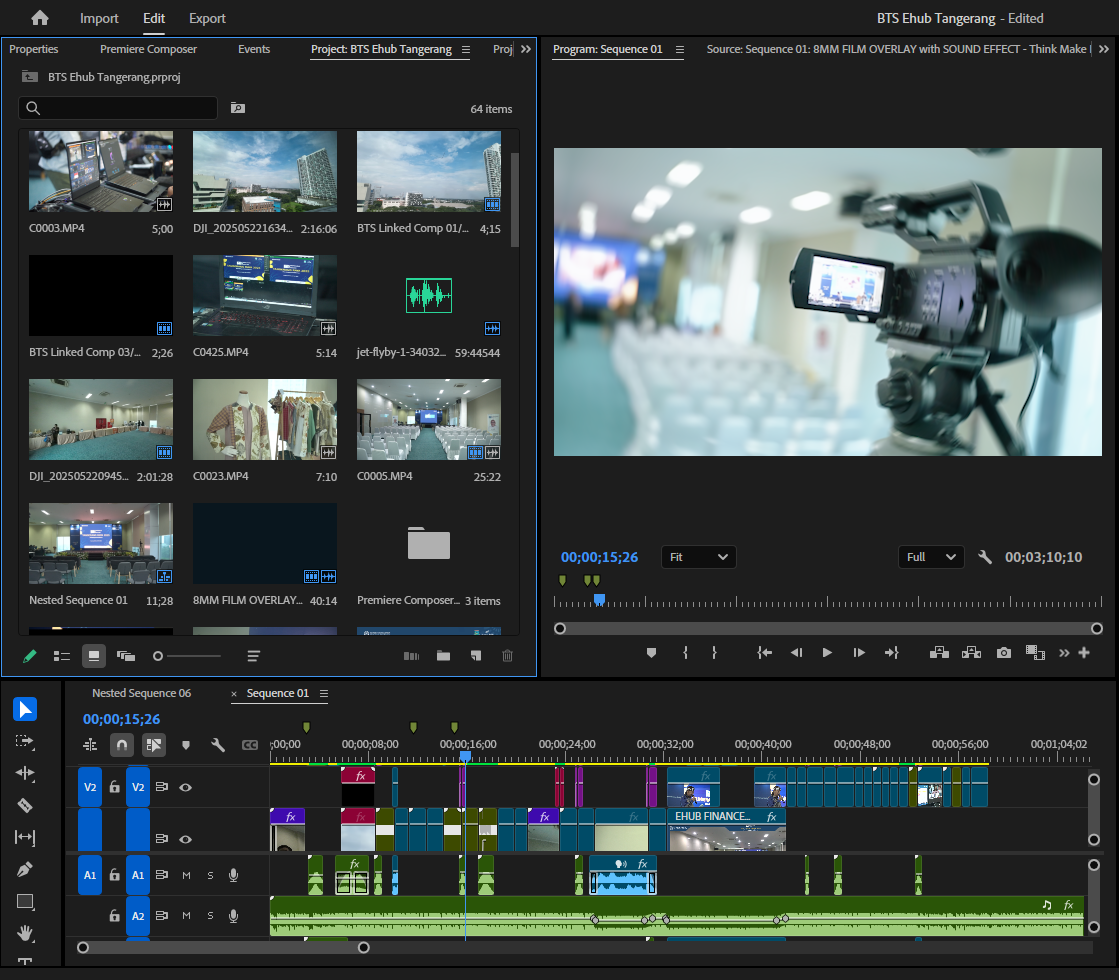Show more Program monitor transport buttons
The image size is (1119, 980).
click(x=1064, y=652)
